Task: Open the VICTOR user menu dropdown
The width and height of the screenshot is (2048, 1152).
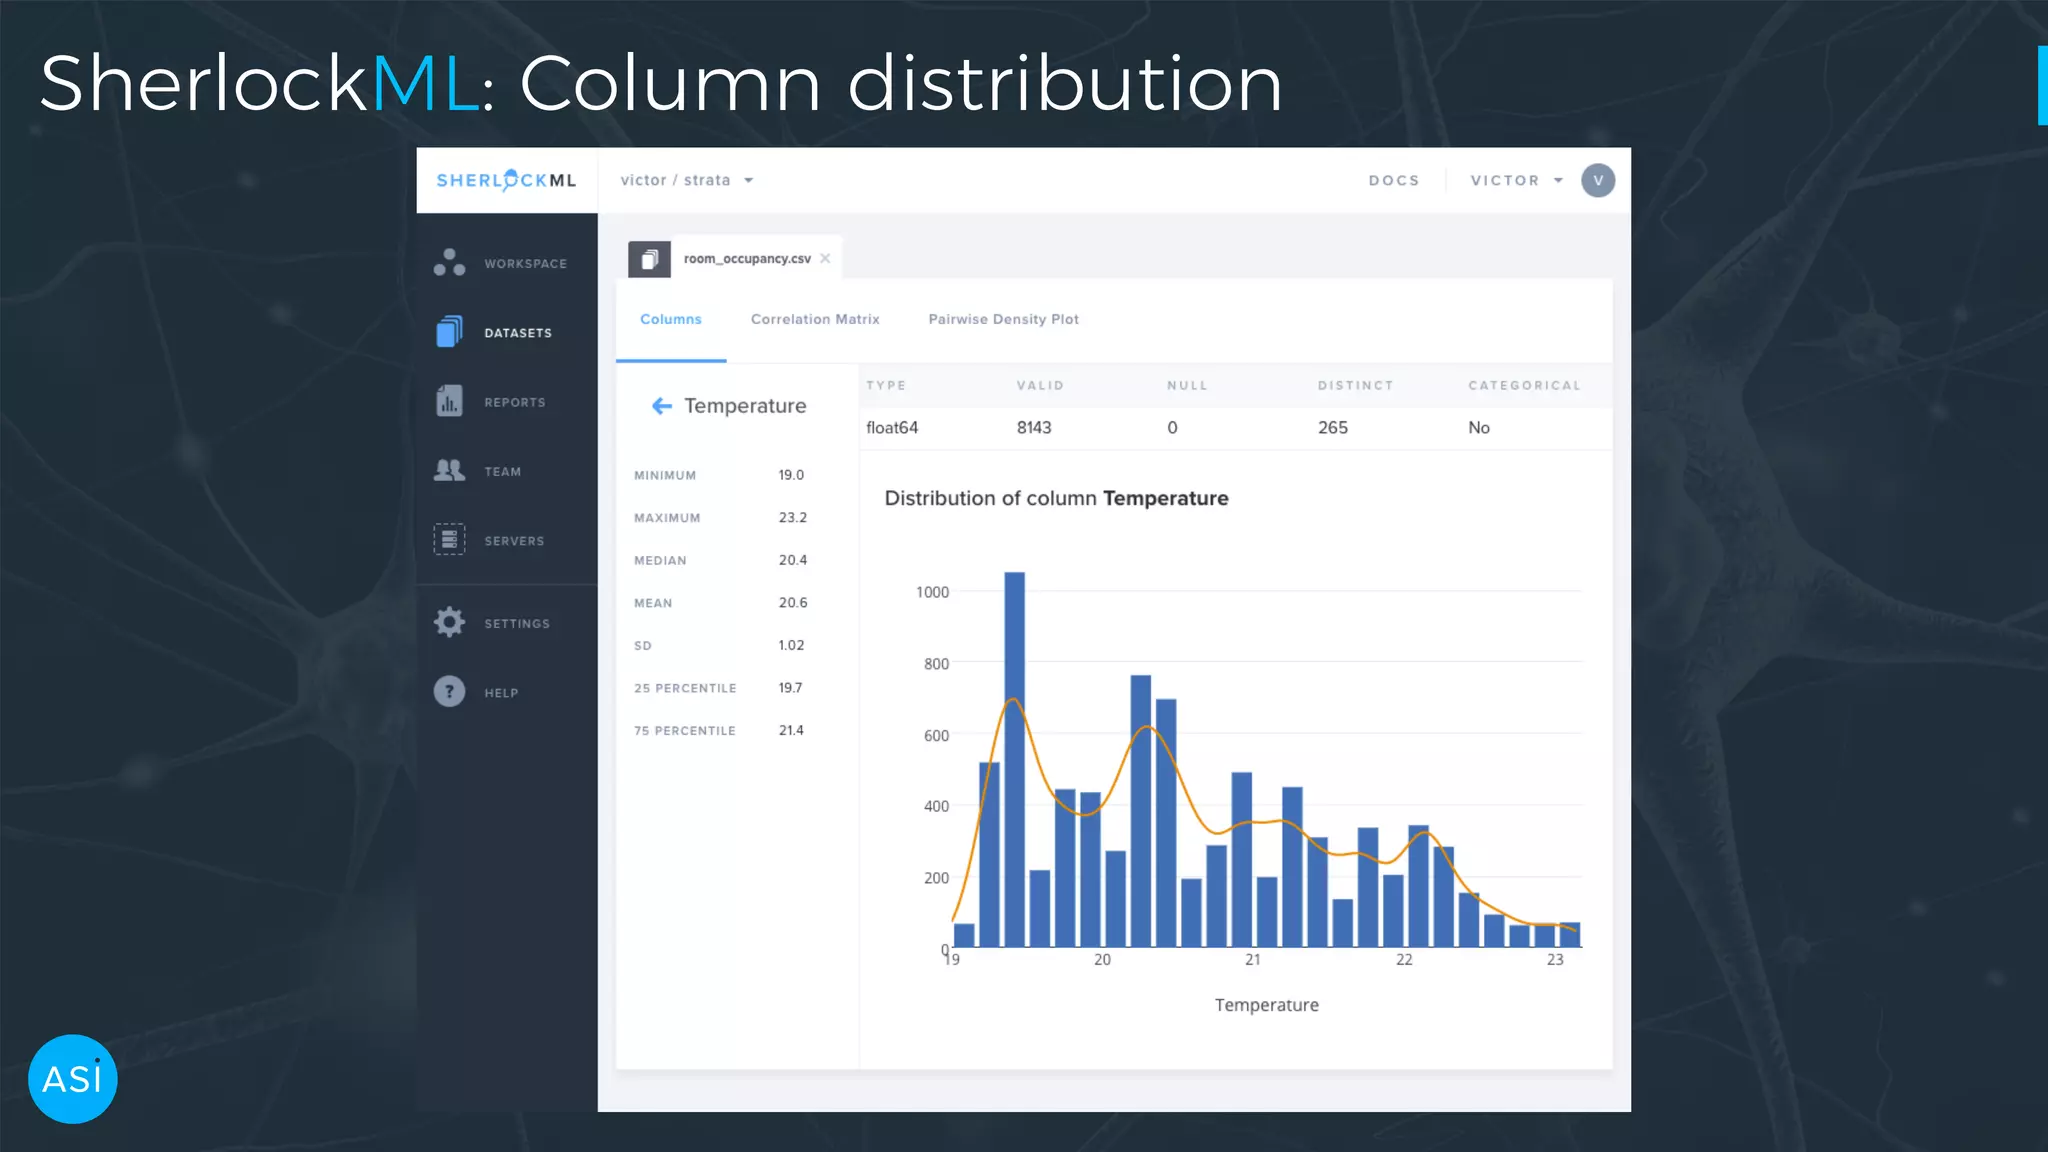Action: (x=1517, y=180)
